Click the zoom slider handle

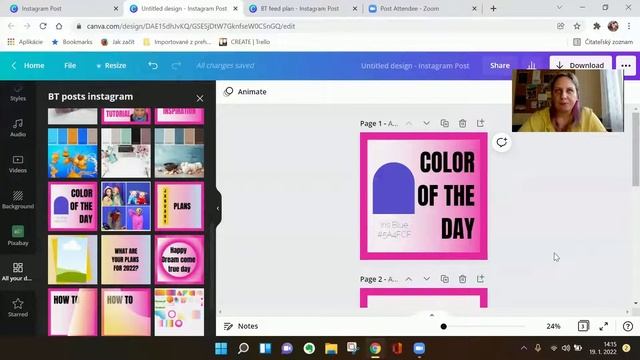coord(444,326)
